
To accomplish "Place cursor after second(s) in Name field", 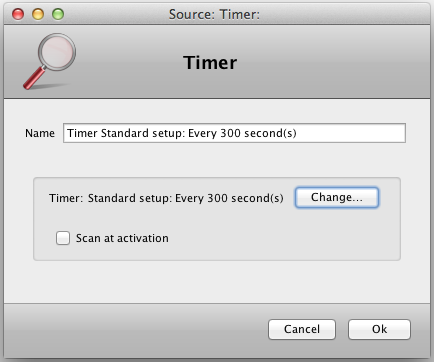I will pyautogui.click(x=298, y=133).
